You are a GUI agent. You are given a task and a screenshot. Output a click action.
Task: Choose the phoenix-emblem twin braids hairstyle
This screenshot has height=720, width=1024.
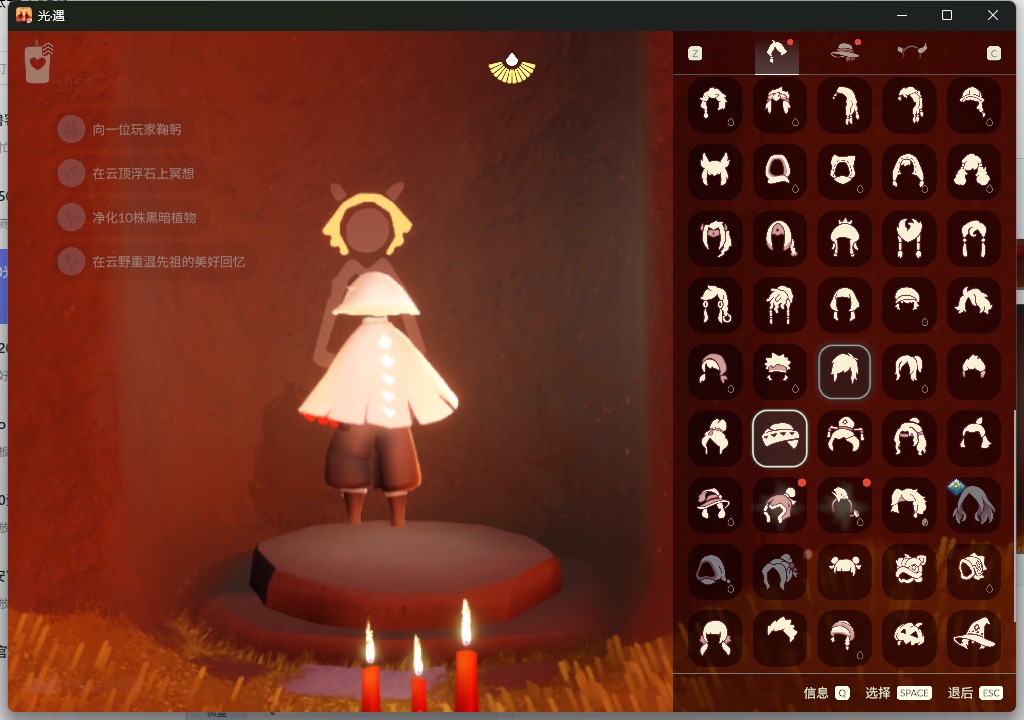[909, 238]
